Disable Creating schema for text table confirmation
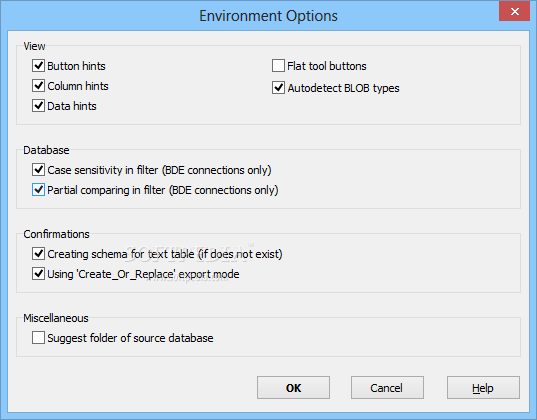 pos(38,254)
